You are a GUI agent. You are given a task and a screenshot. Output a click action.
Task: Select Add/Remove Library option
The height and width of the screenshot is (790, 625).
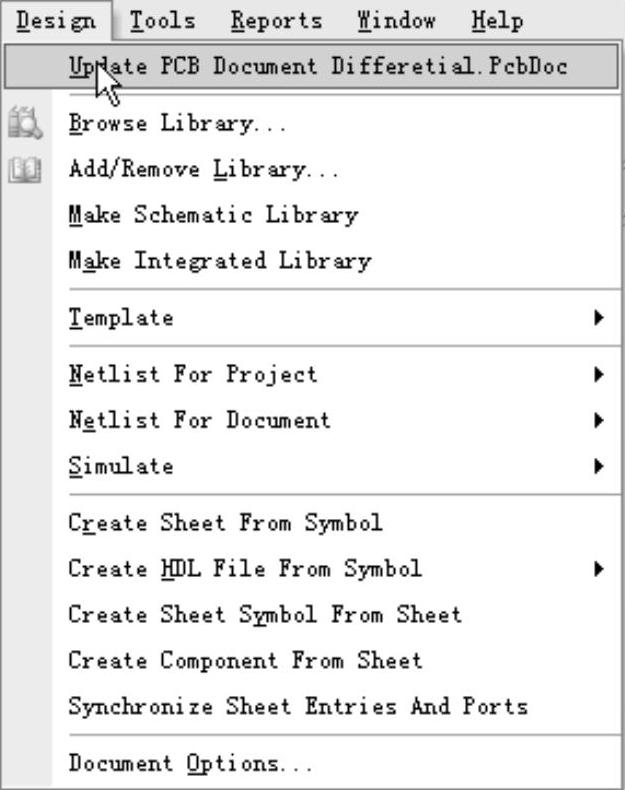pyautogui.click(x=204, y=169)
